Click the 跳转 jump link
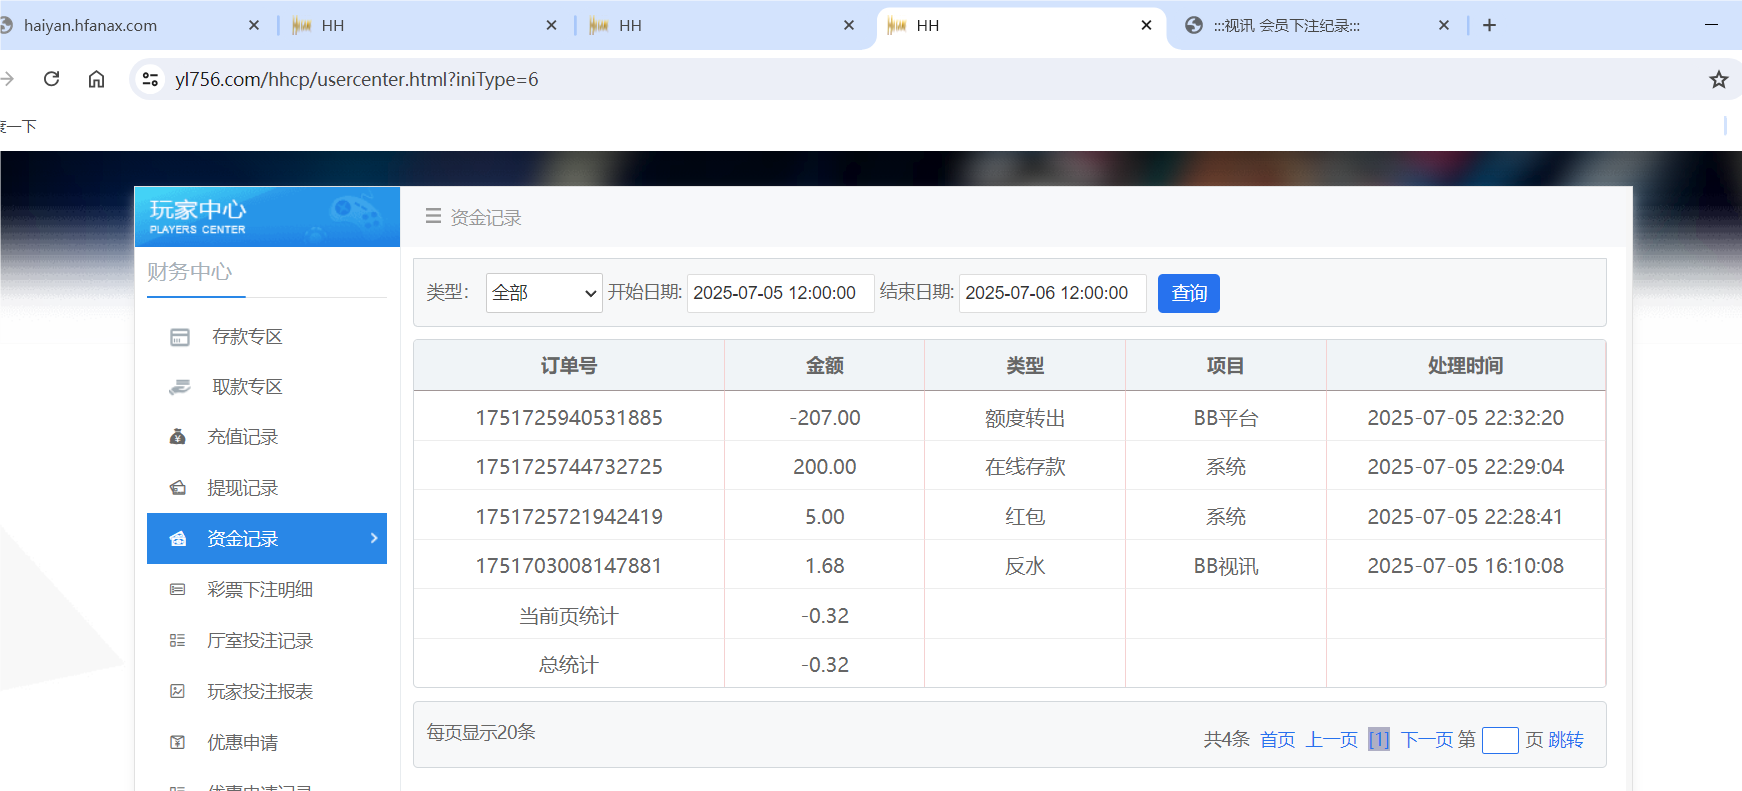The height and width of the screenshot is (791, 1742). pos(1566,740)
